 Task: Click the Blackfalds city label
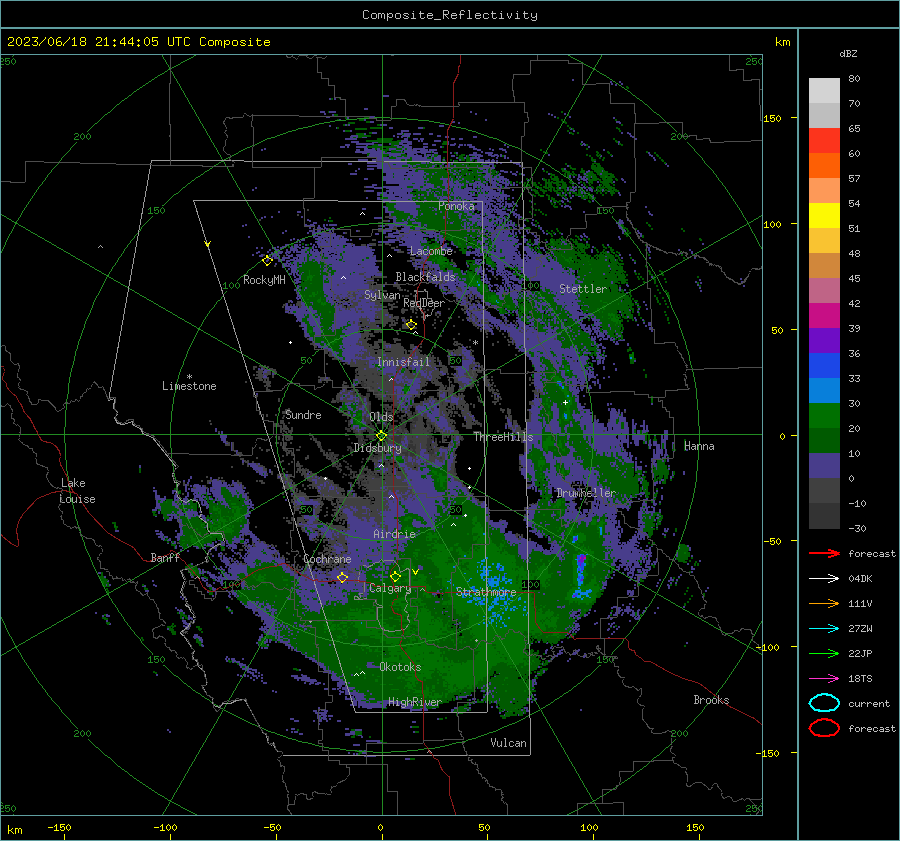[425, 277]
